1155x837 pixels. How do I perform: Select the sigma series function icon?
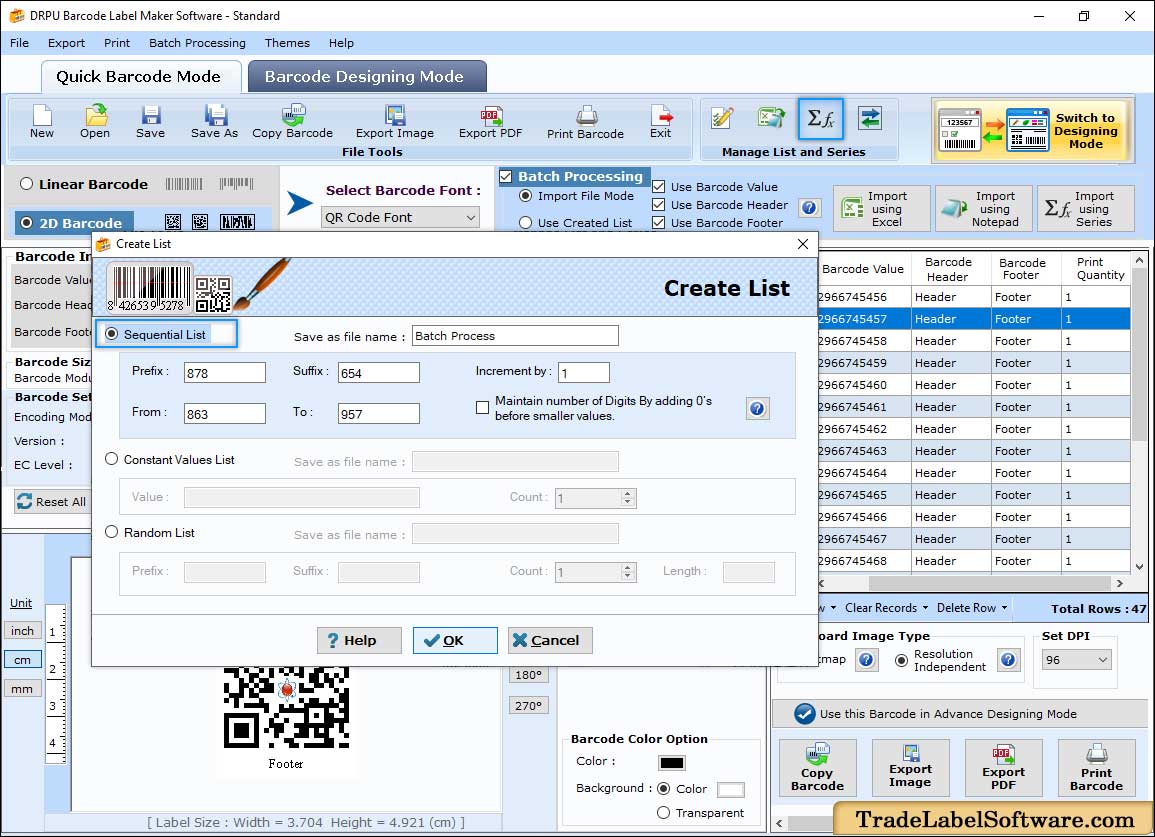click(x=821, y=118)
